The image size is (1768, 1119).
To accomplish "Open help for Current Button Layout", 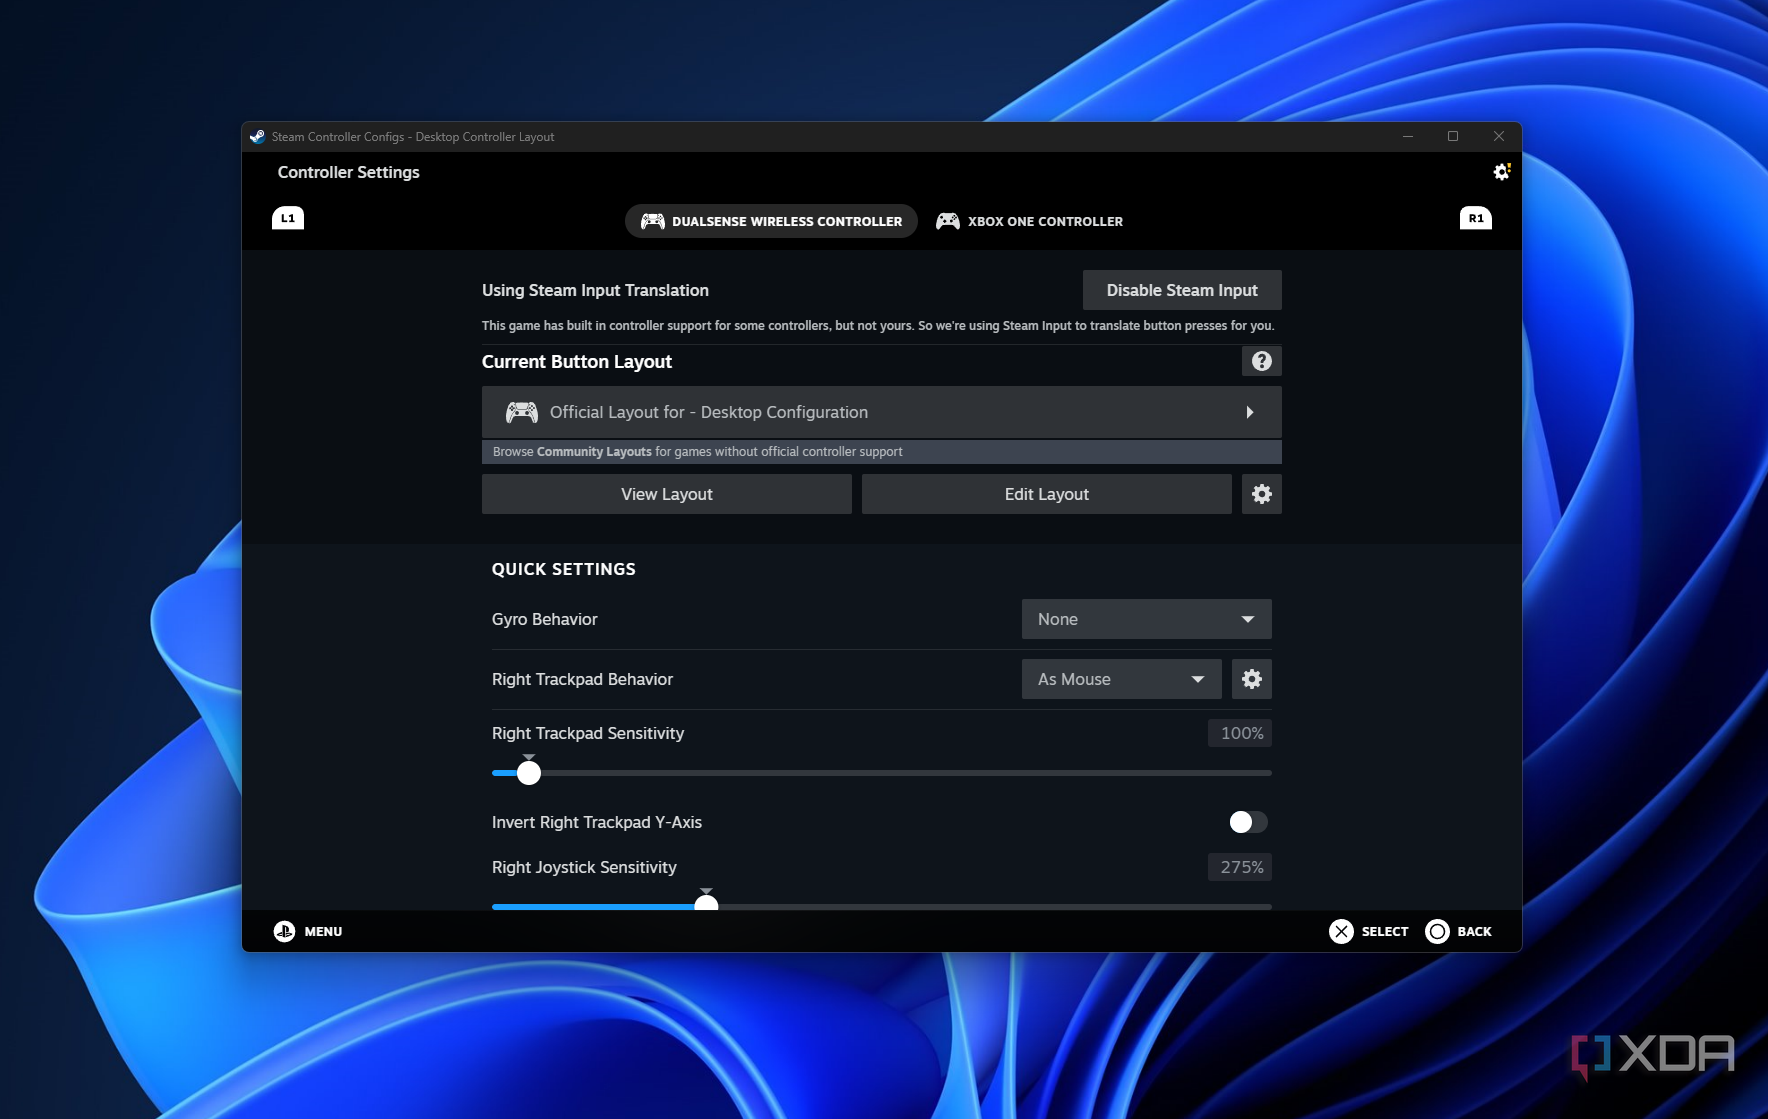I will click(x=1262, y=361).
